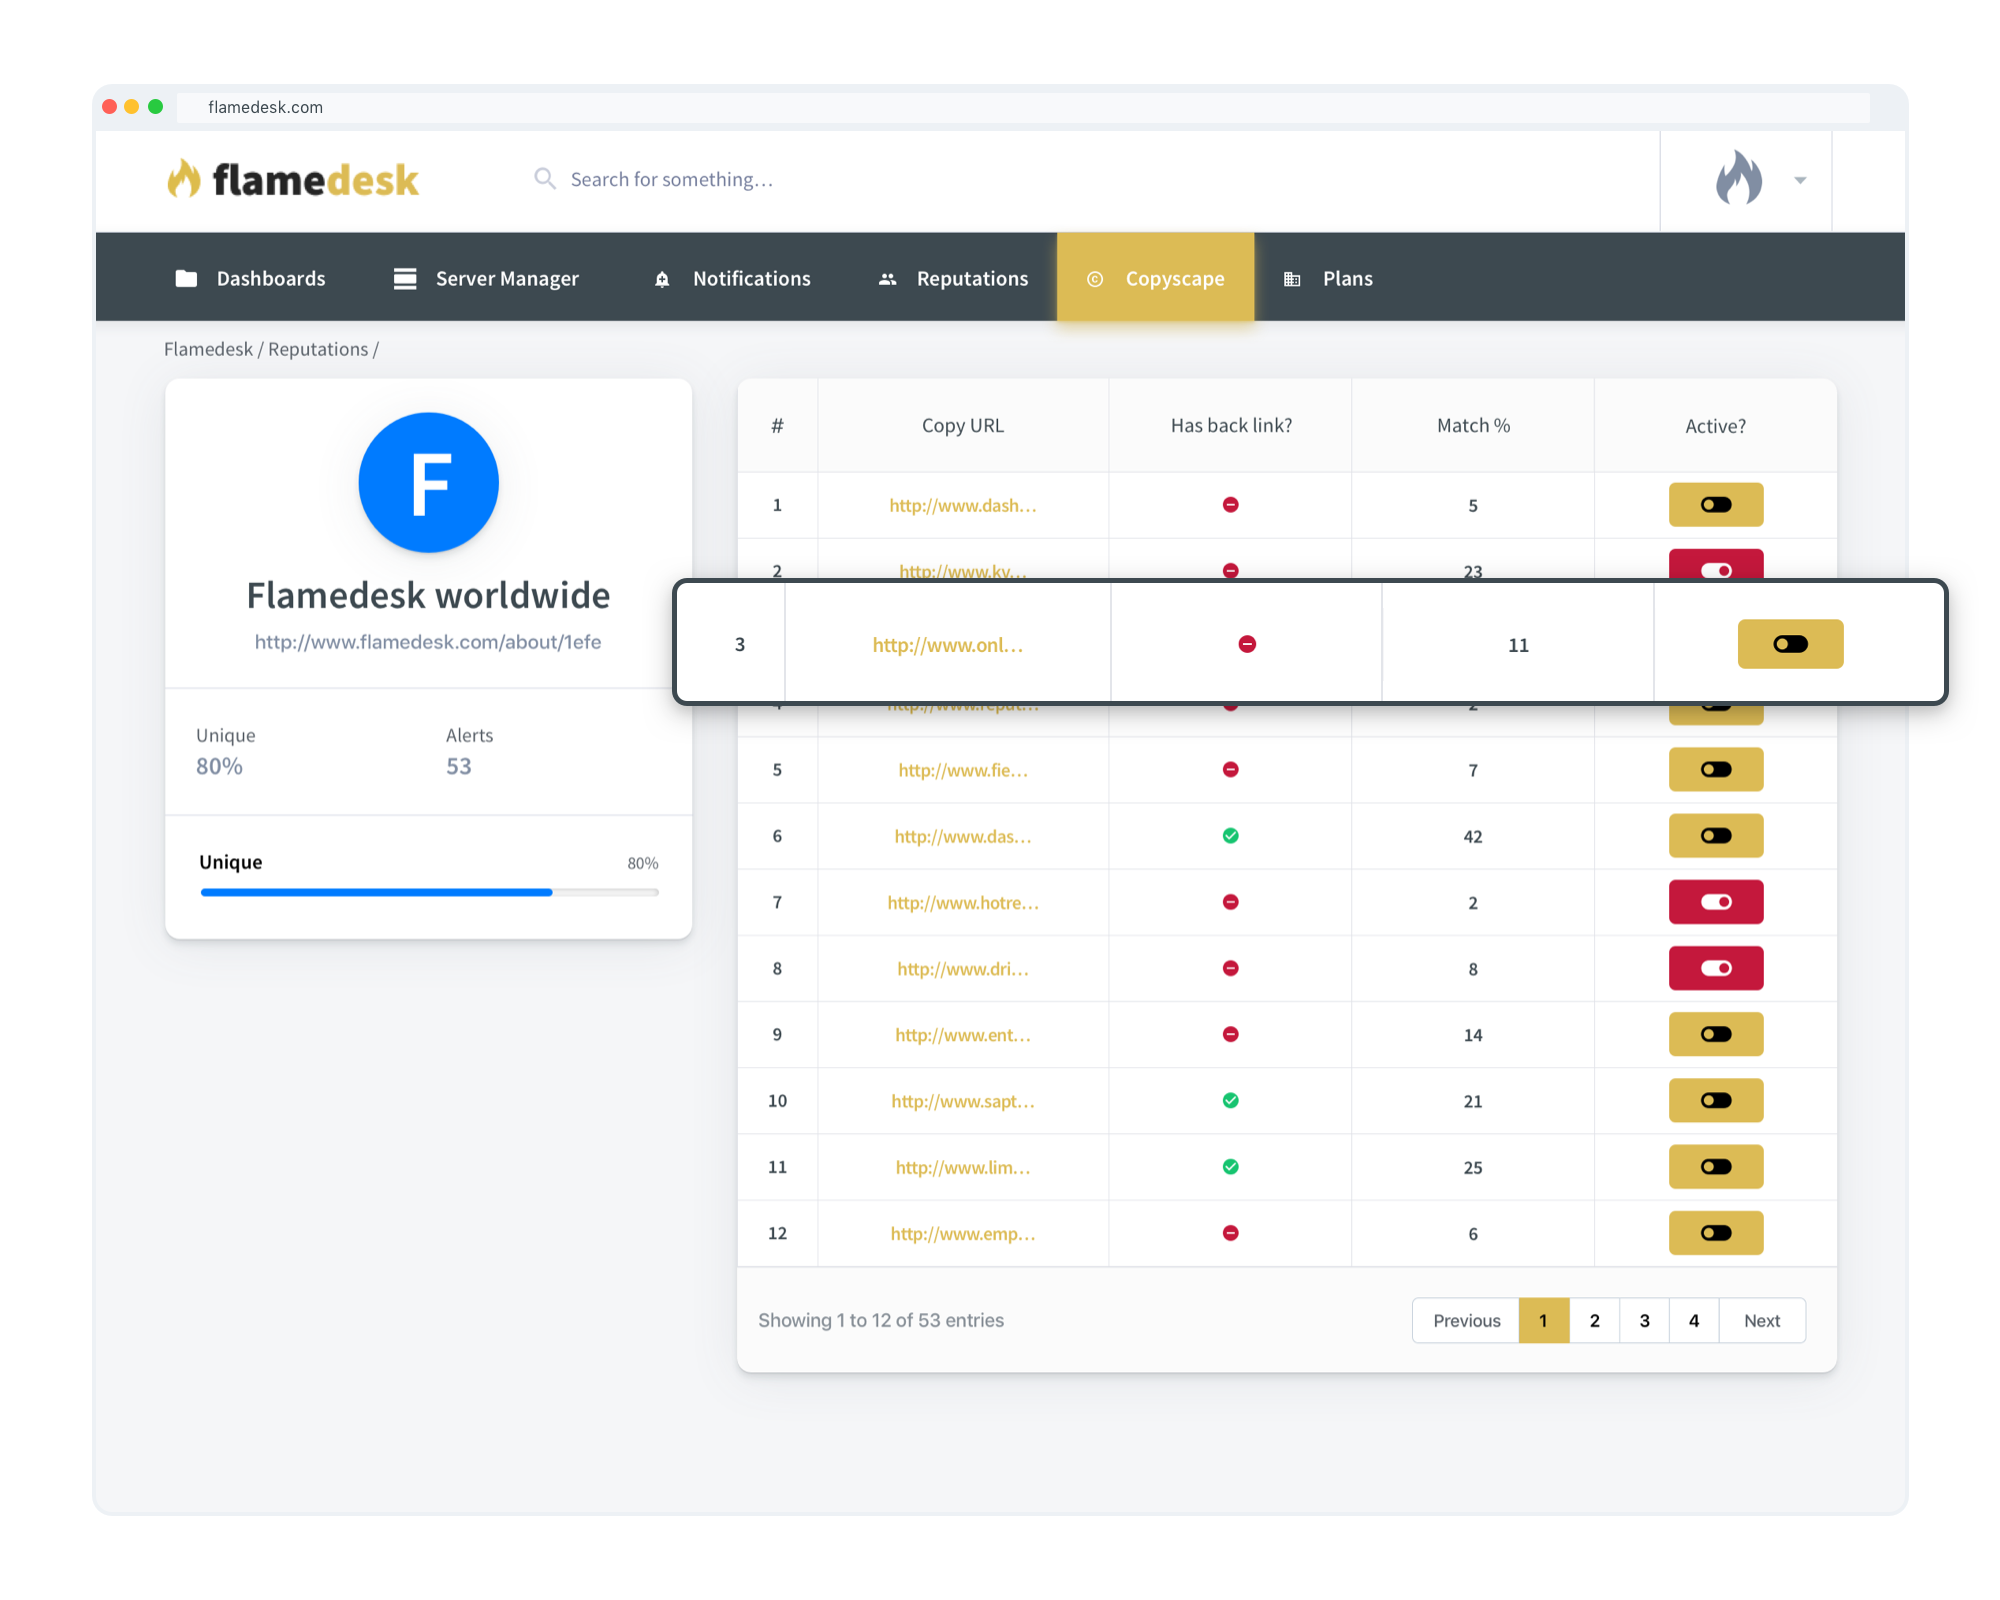Click red no-backlink icon in row 8

(x=1231, y=968)
